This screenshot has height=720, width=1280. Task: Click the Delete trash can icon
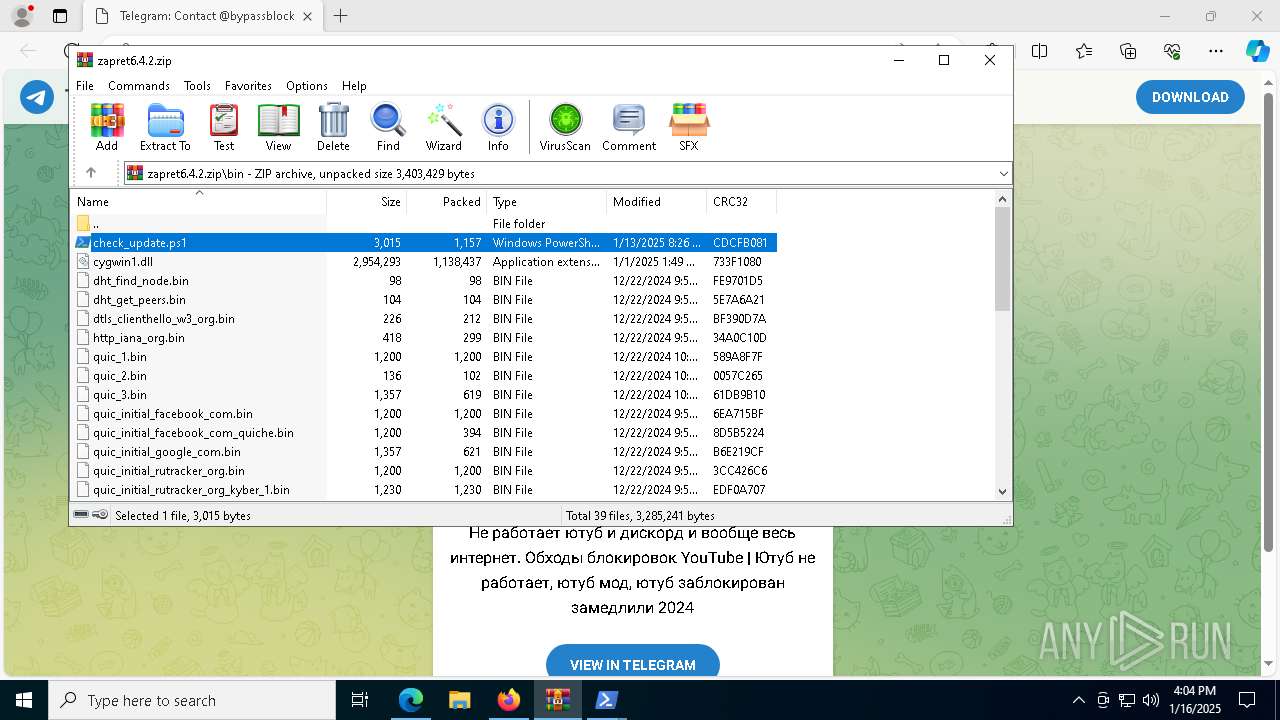point(333,127)
